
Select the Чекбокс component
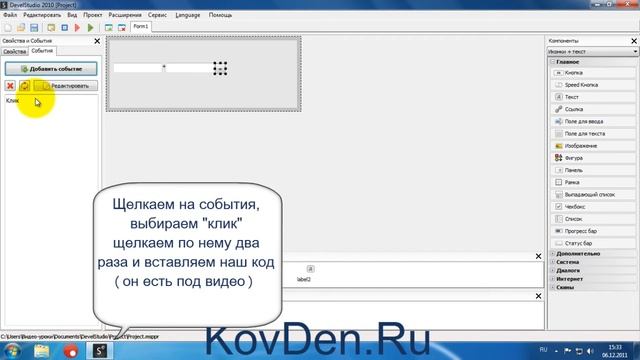(593, 207)
